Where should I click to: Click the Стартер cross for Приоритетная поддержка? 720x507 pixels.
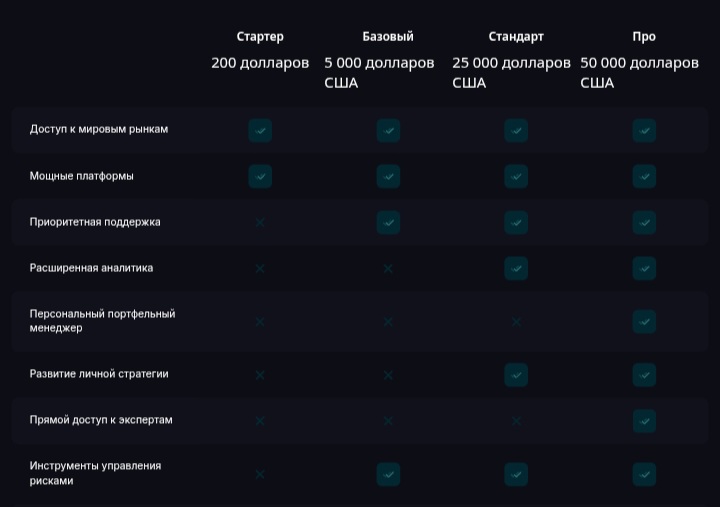260,222
